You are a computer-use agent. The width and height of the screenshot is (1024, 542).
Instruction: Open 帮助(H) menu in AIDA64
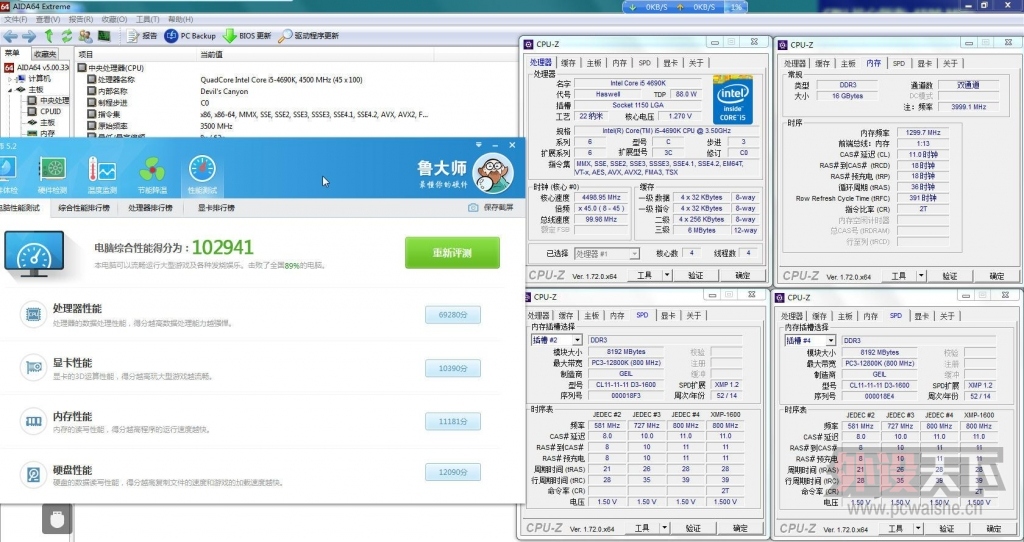tap(180, 20)
